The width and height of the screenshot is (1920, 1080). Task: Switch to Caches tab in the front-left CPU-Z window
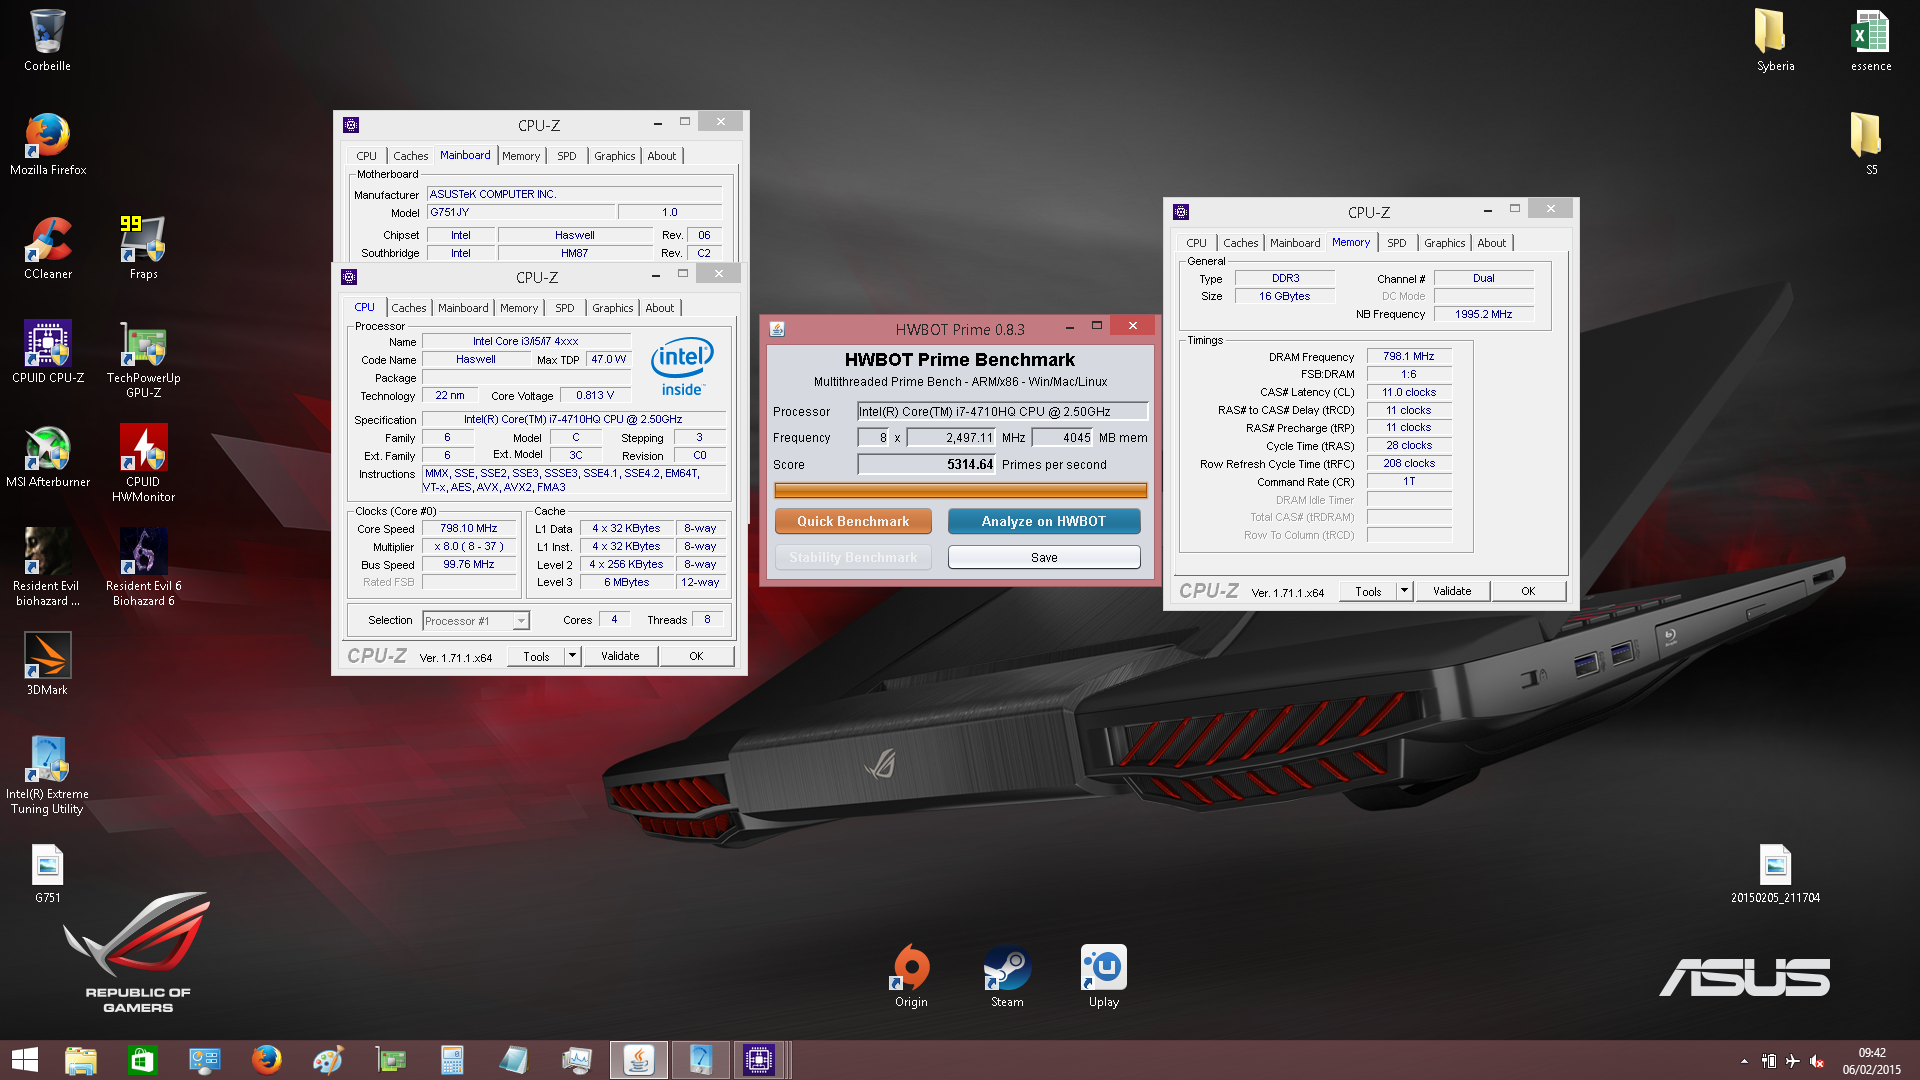tap(408, 308)
